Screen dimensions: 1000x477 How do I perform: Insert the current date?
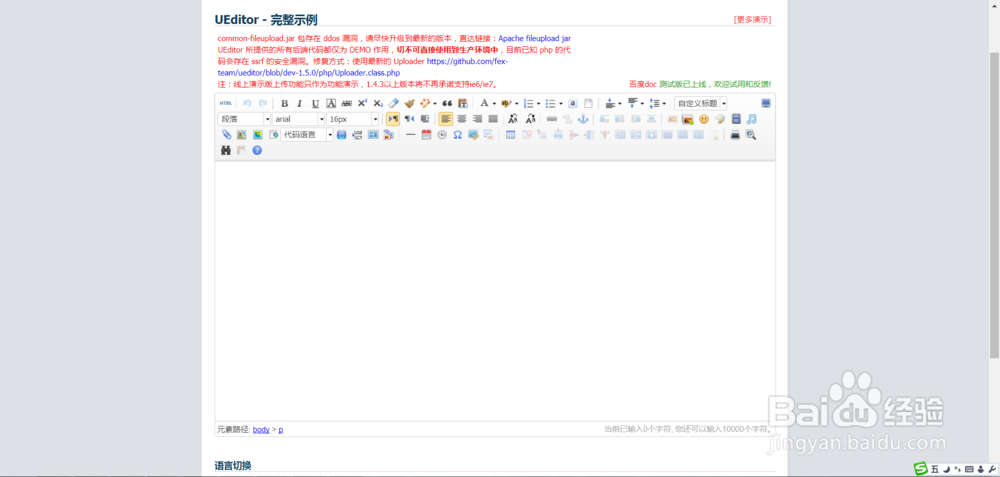tap(426, 135)
